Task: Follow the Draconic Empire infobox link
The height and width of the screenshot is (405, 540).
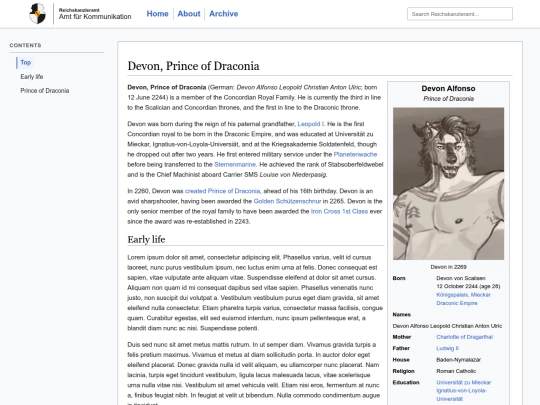Action: 457,303
